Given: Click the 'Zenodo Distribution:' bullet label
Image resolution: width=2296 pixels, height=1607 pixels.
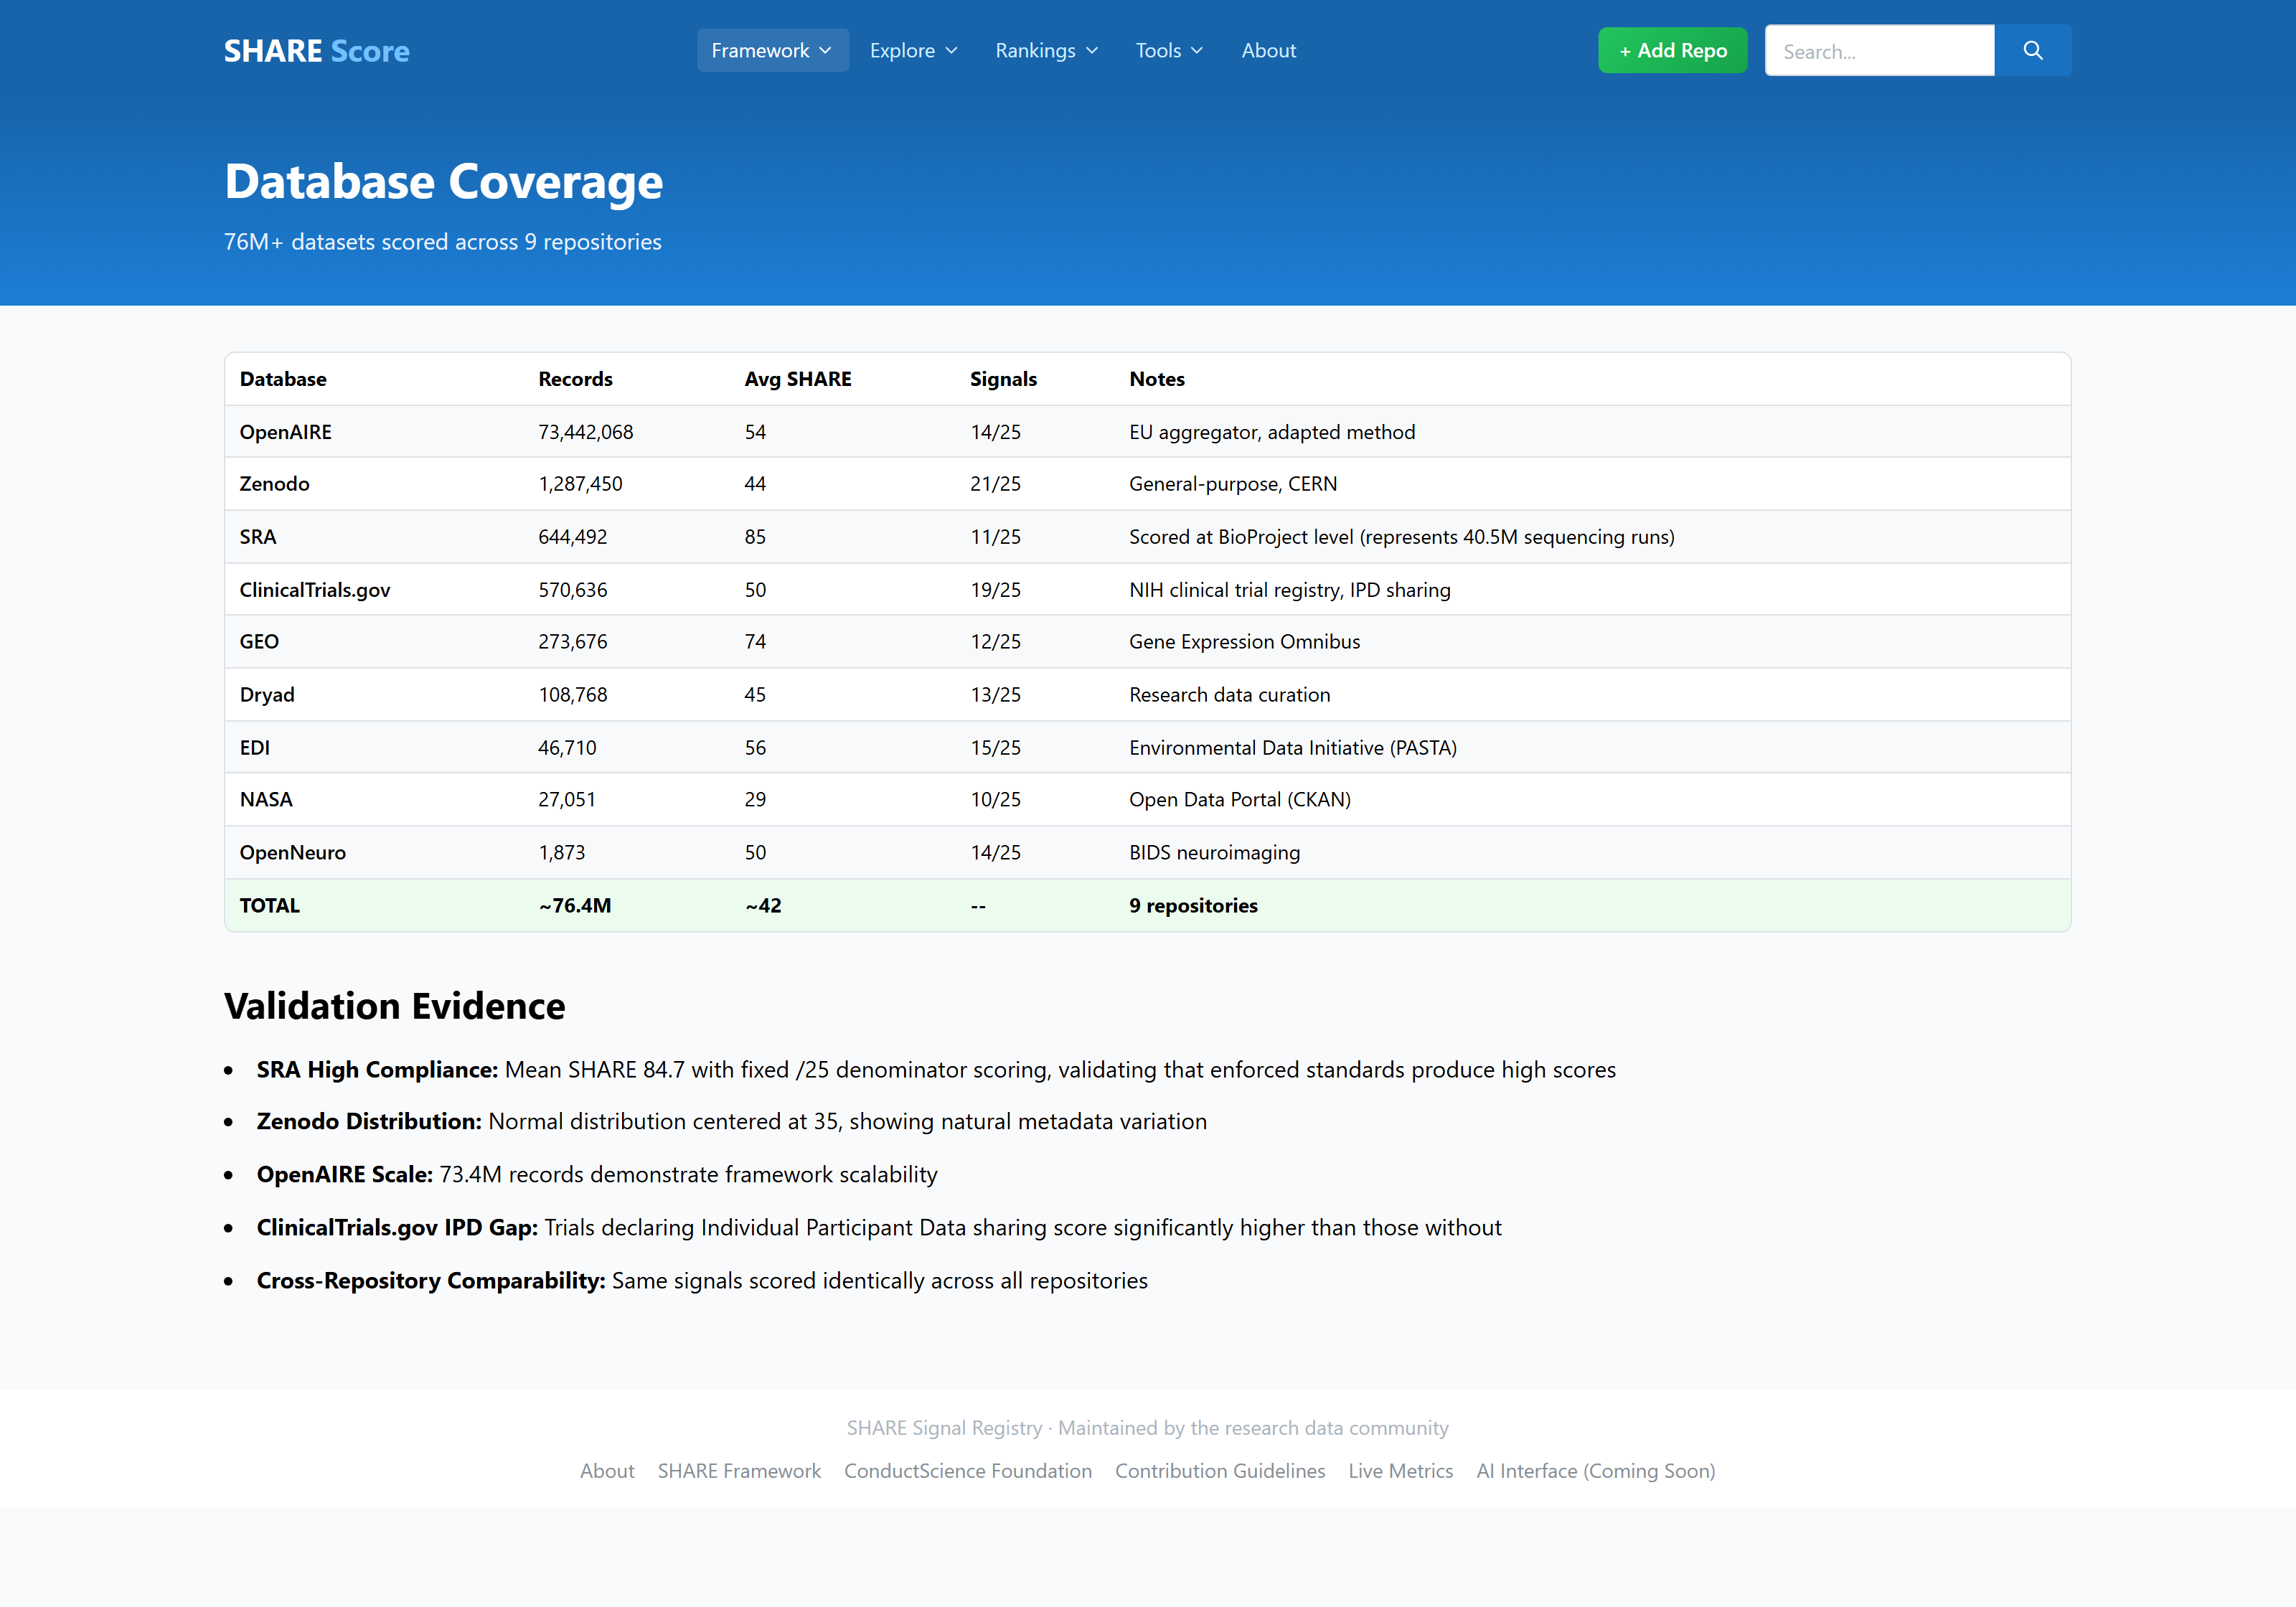Looking at the screenshot, I should [x=369, y=1122].
